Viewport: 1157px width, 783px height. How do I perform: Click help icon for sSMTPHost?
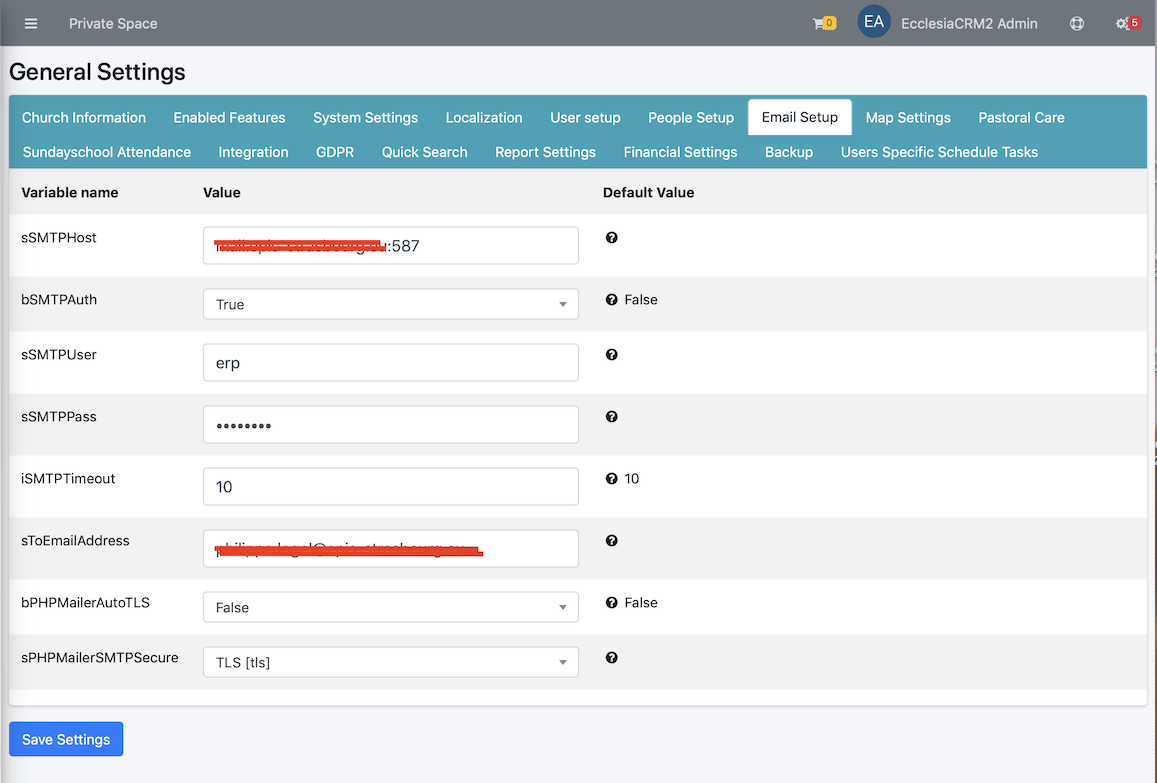point(611,238)
